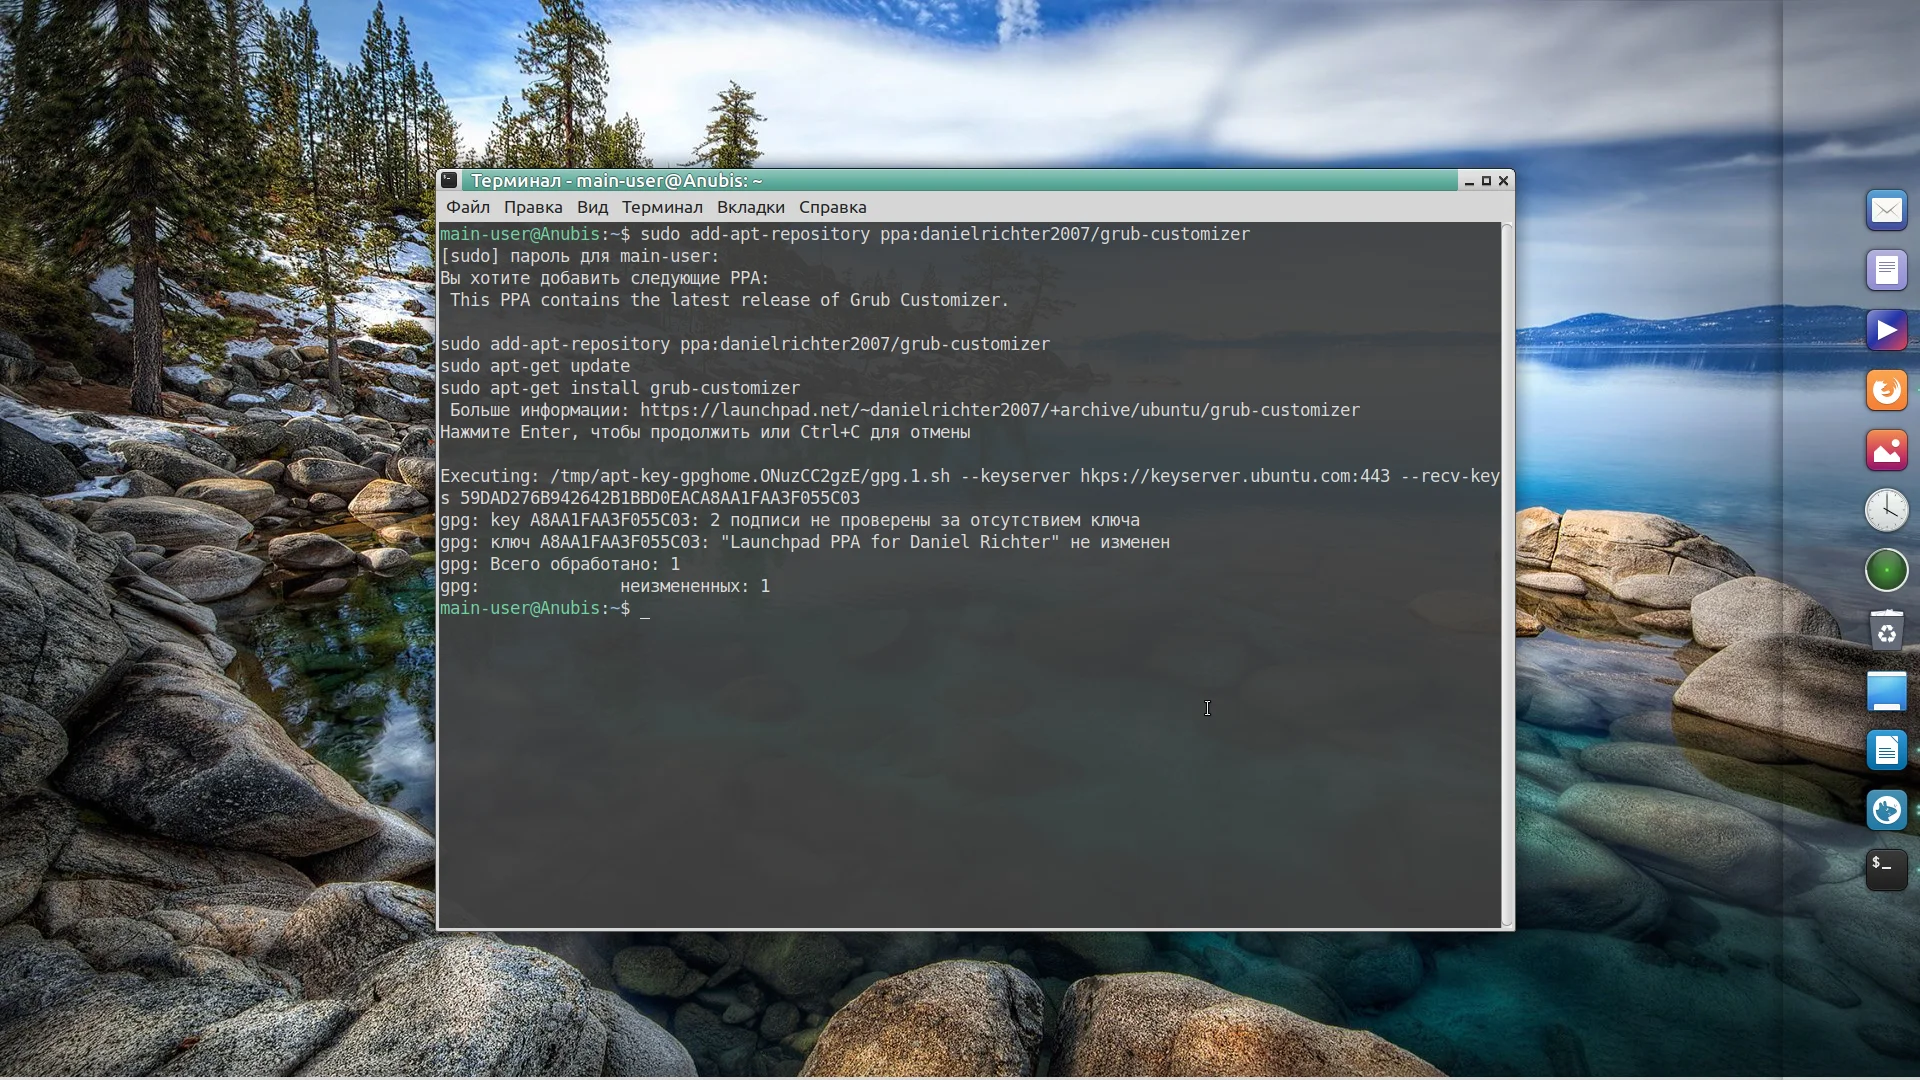Screen dimensions: 1920x1080
Task: Click the terminal window menu icon in titlebar
Action: pos(450,181)
